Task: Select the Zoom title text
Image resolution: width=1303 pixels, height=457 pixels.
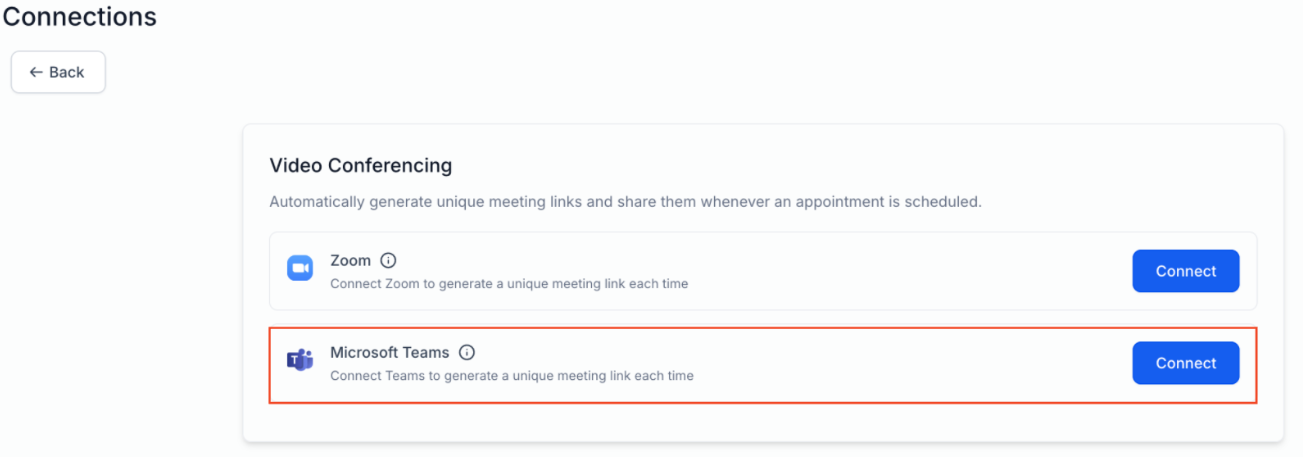Action: pyautogui.click(x=350, y=260)
